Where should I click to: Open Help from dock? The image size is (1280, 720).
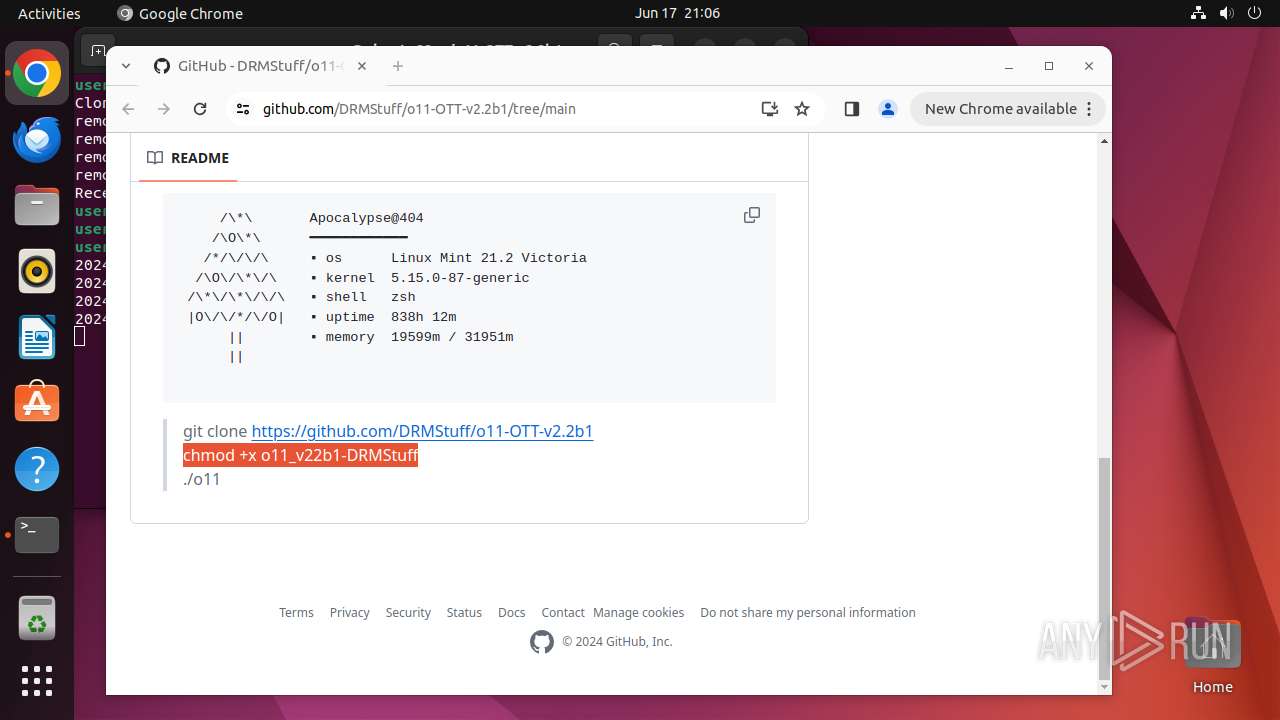[x=37, y=469]
